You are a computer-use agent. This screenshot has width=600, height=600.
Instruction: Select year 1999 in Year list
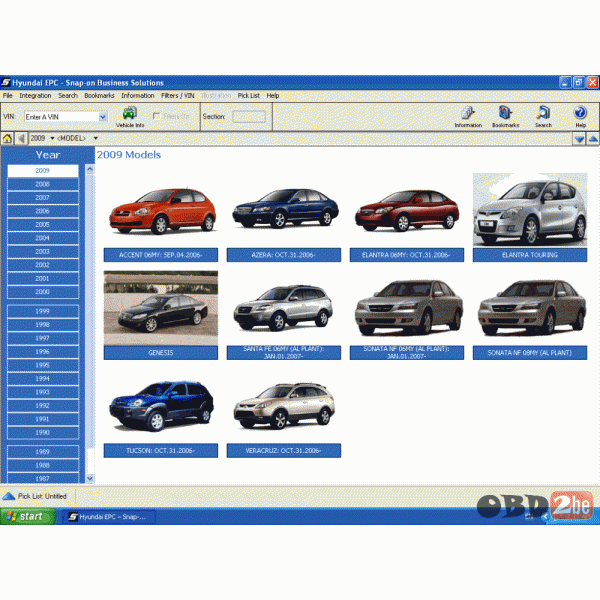[x=42, y=311]
